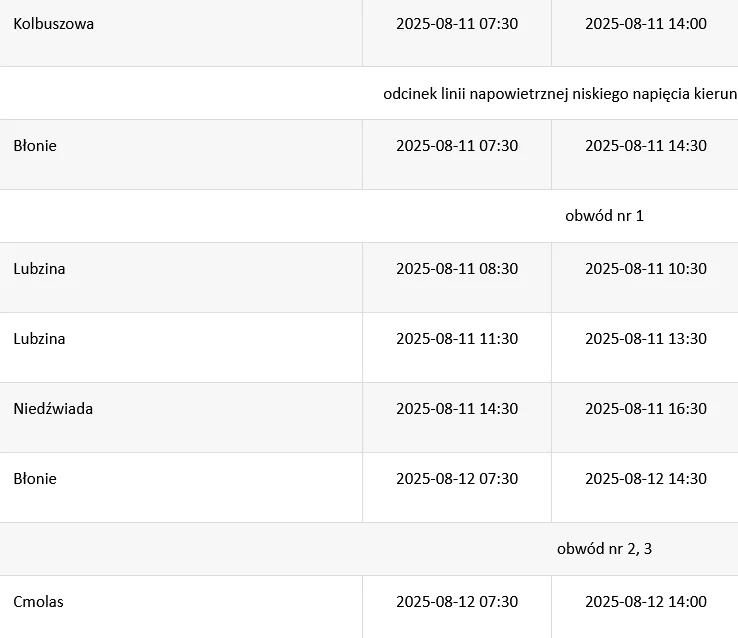Screen dimensions: 738x638
Task: Select the Błonie cell dated 2025-08-12
Action: [x=36, y=479]
